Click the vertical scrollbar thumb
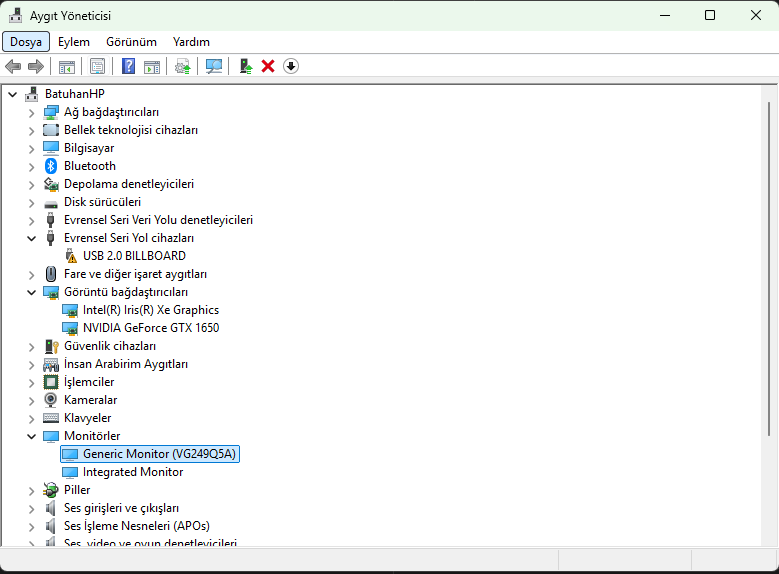 768,268
